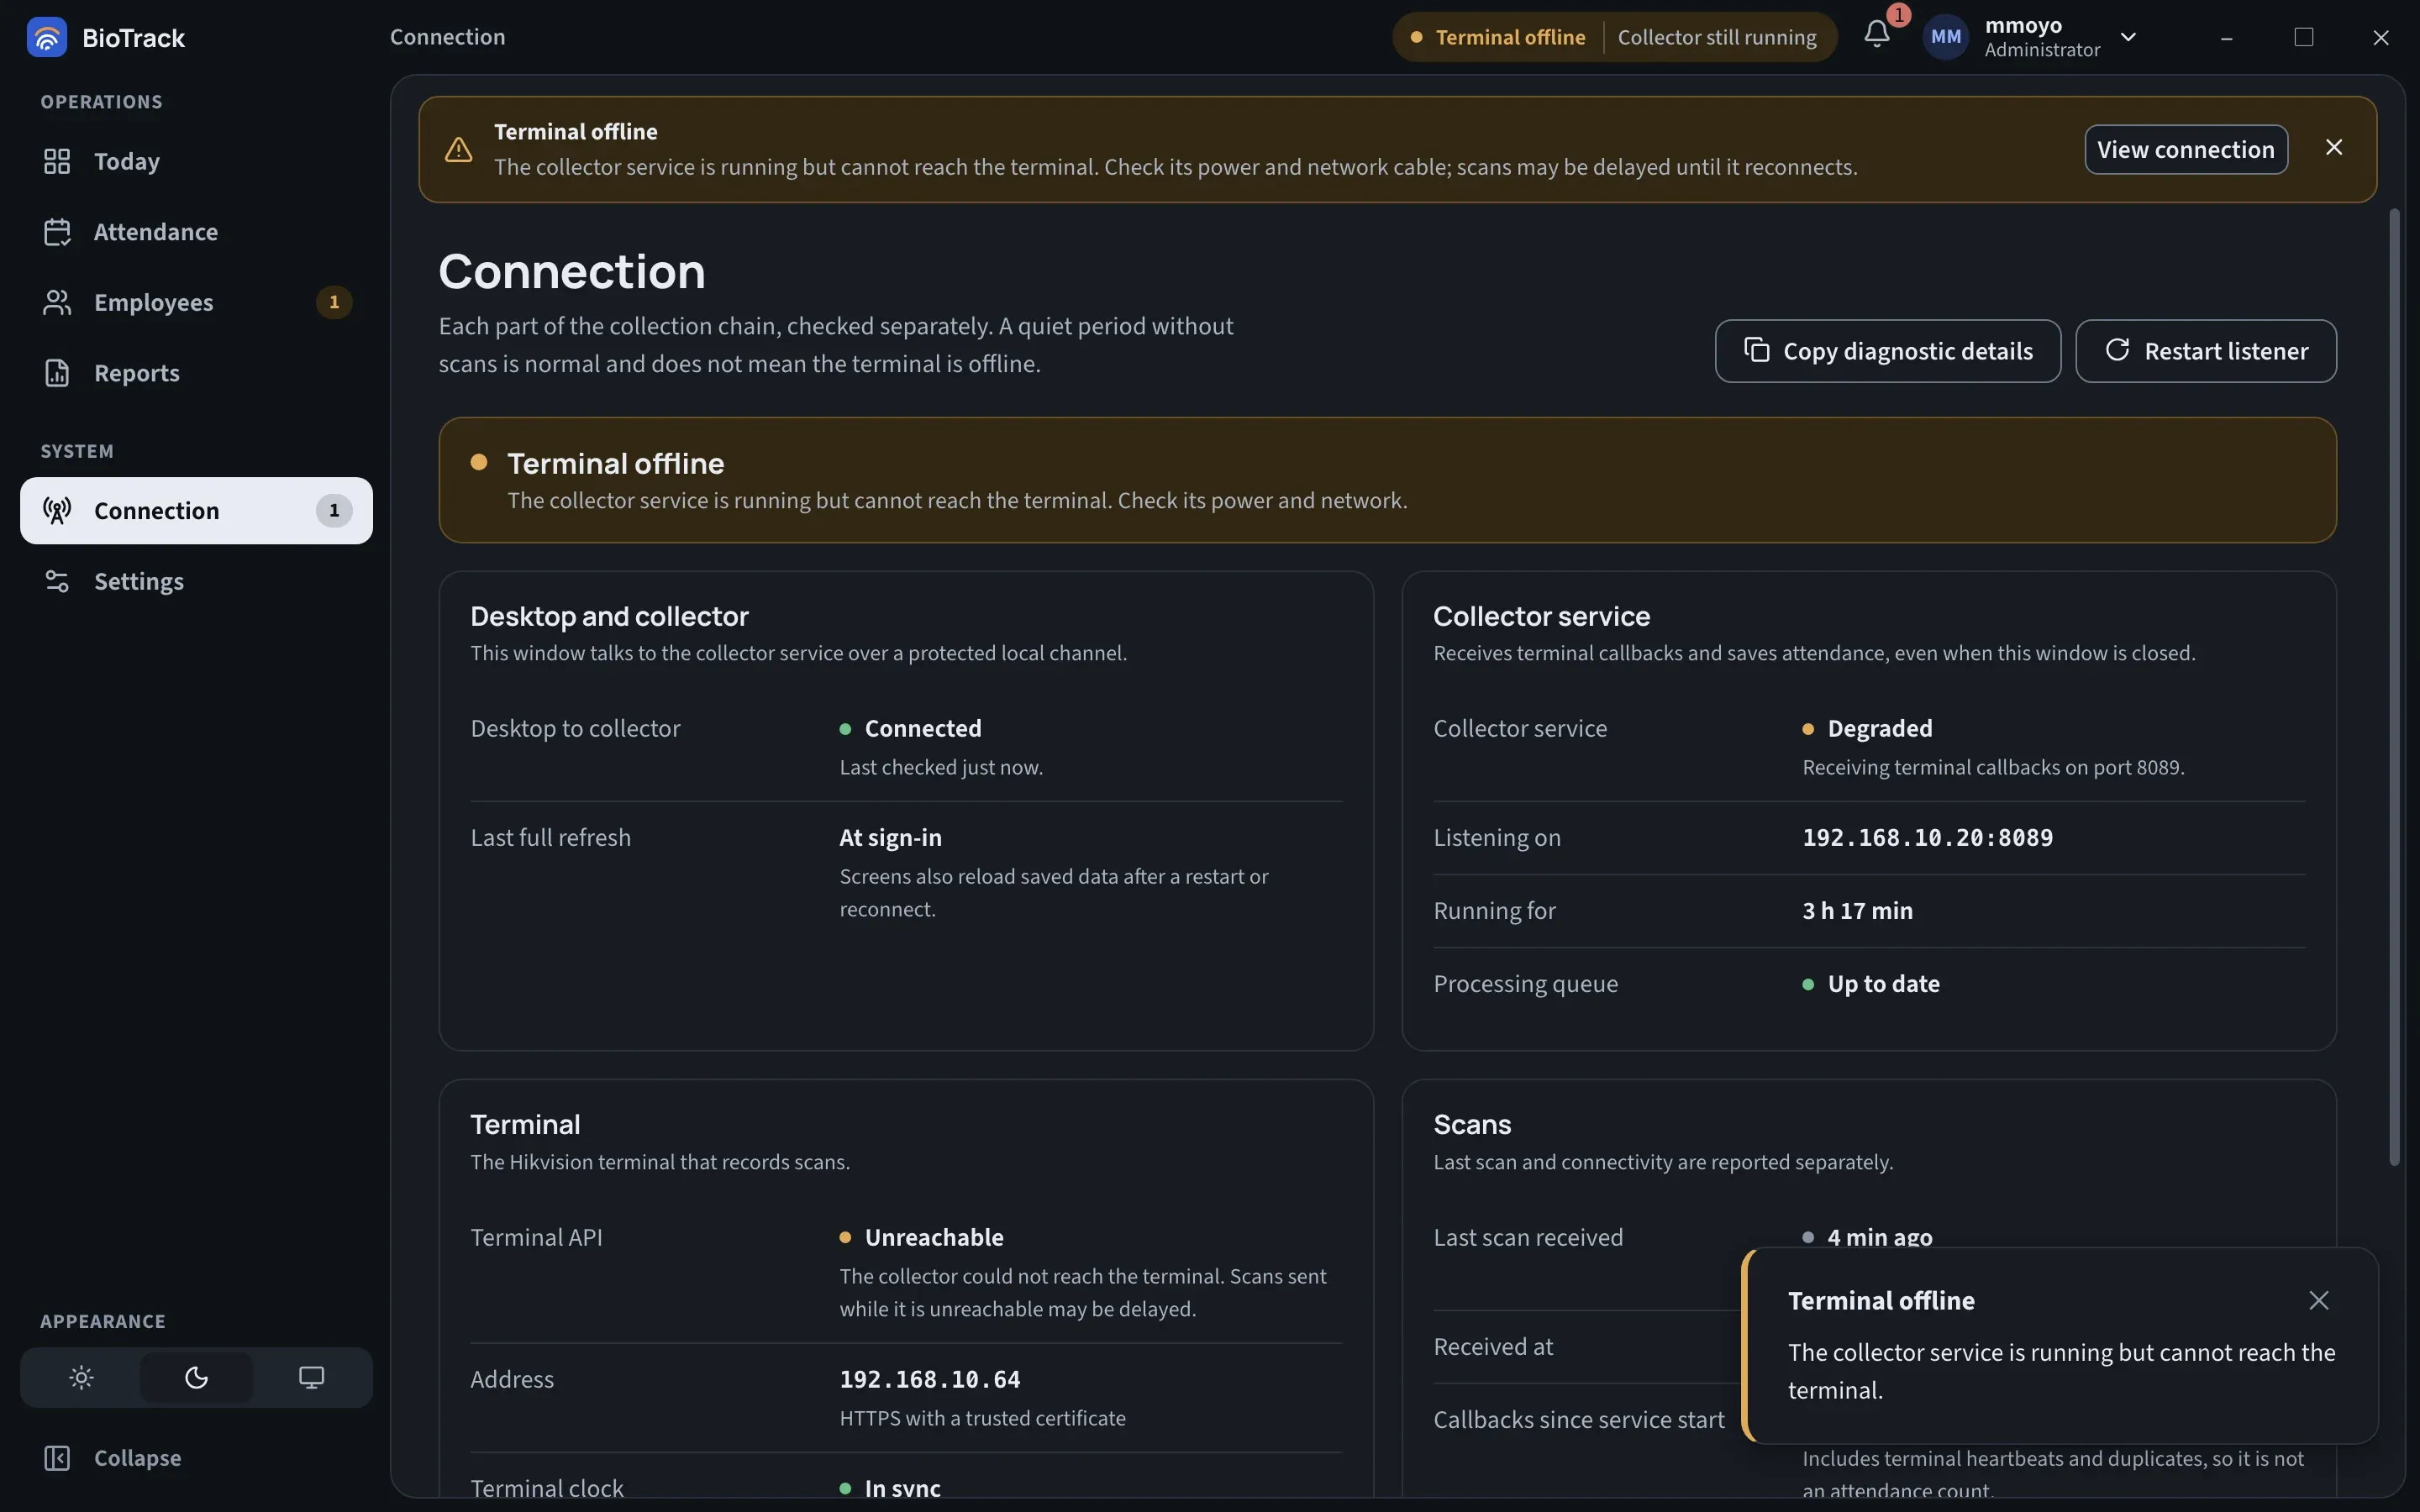Click the banner warning triangle icon
This screenshot has height=1512, width=2420.
point(458,149)
